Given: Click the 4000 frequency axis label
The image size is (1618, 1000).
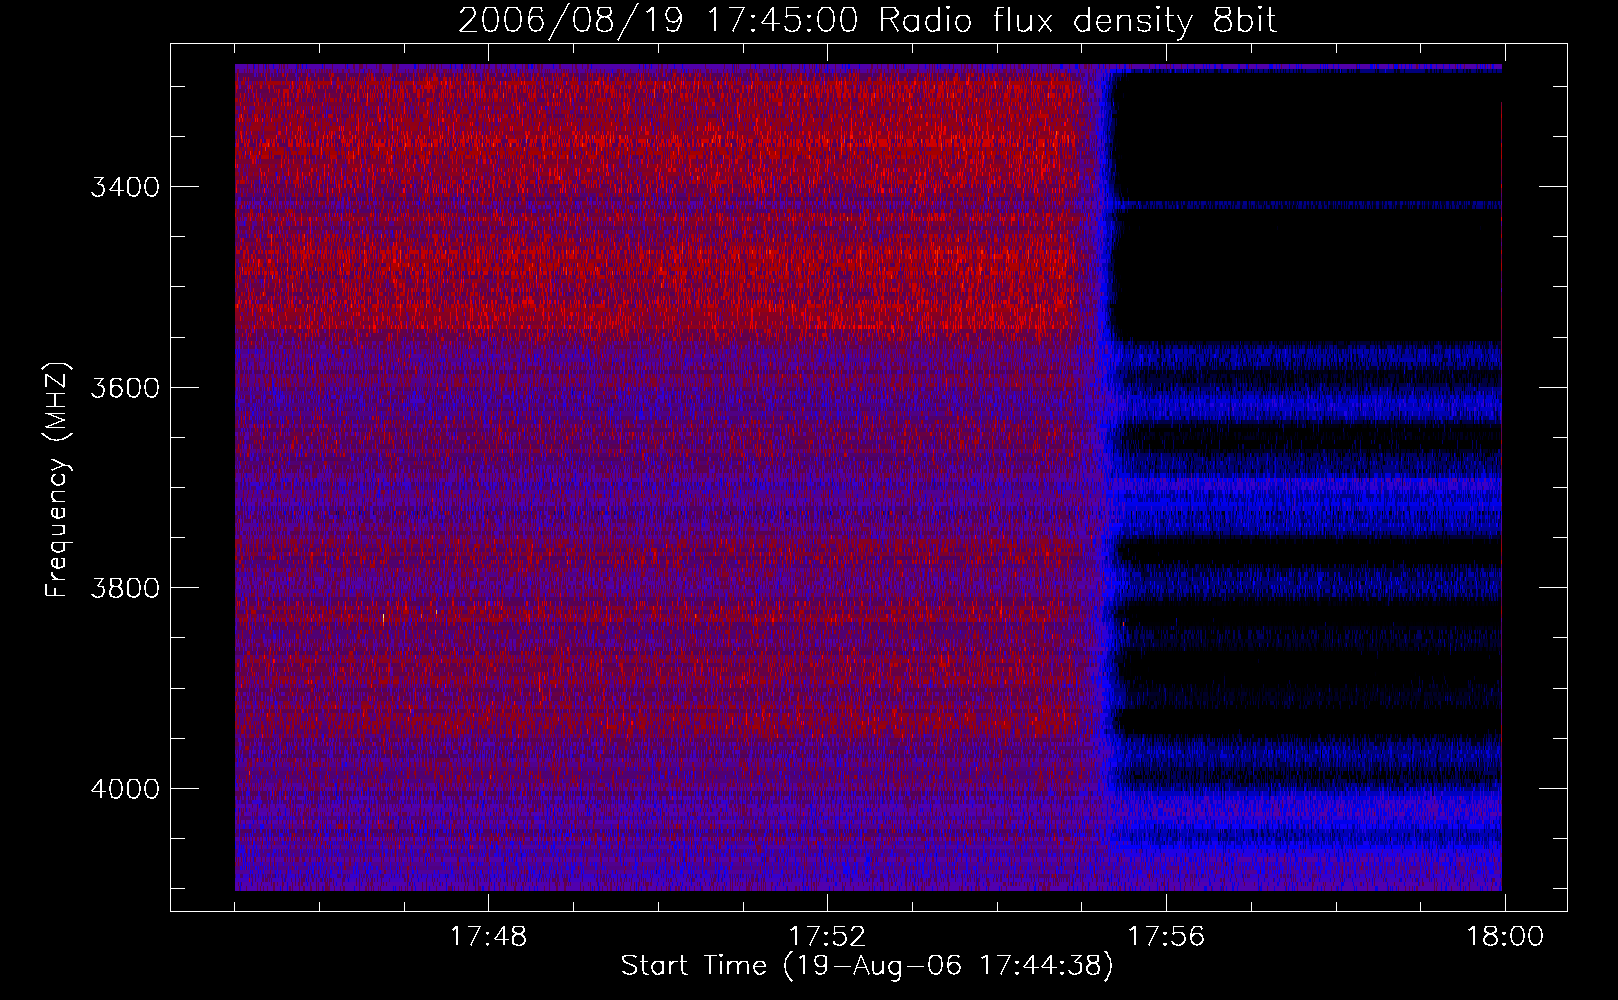Looking at the screenshot, I should 125,789.
